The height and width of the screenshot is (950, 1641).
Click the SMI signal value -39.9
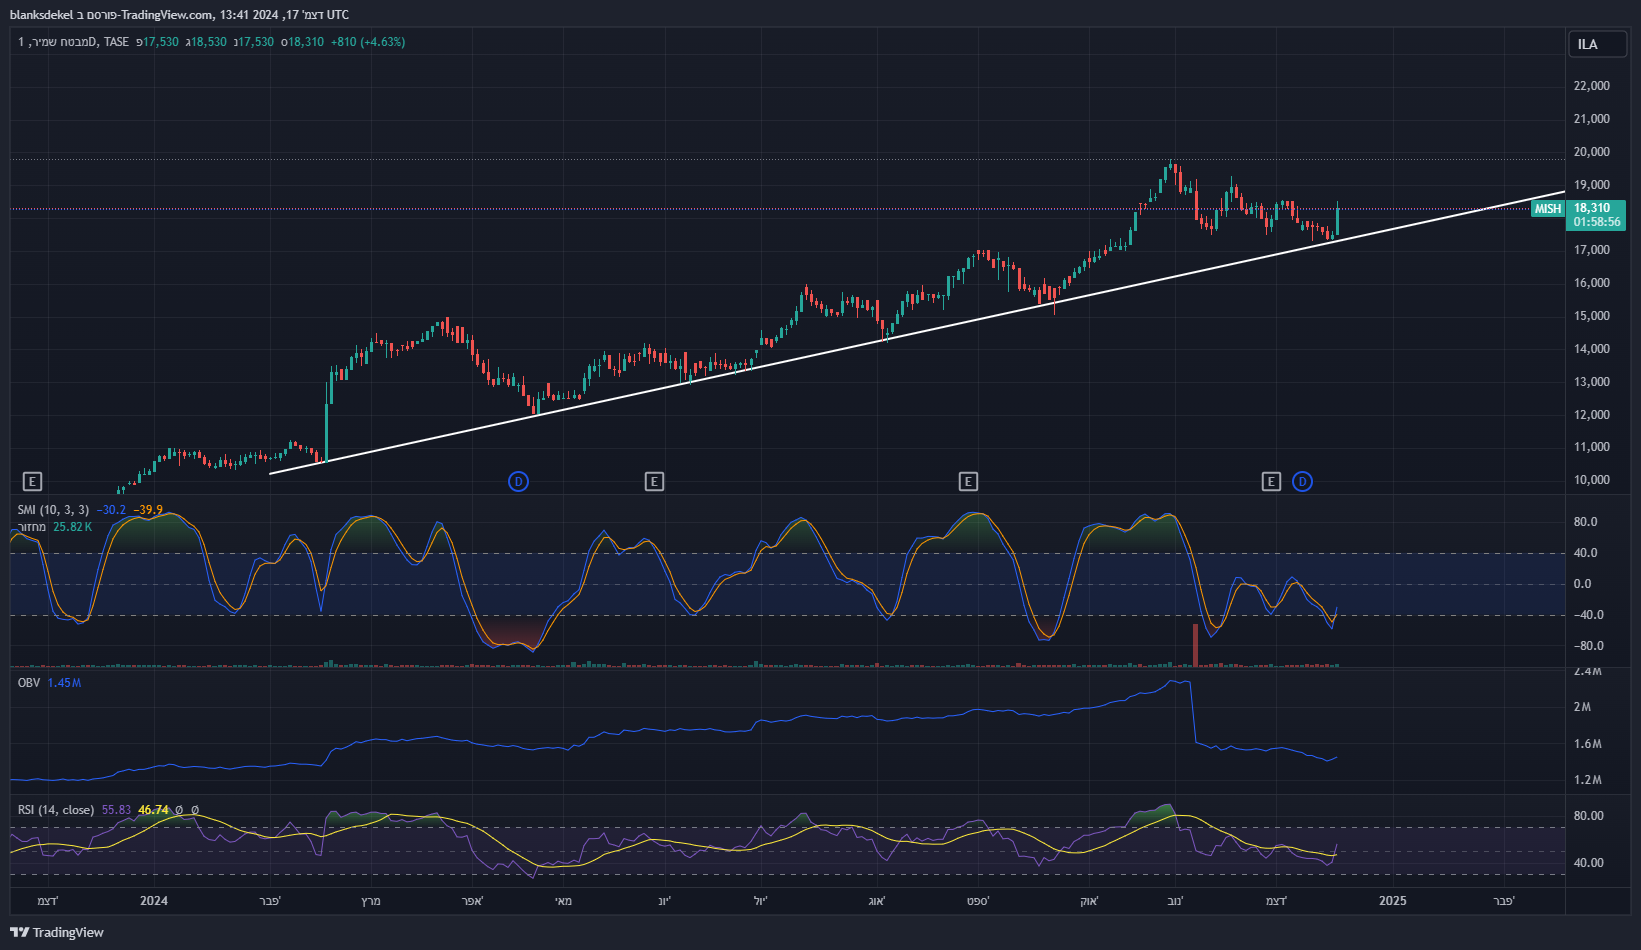148,510
